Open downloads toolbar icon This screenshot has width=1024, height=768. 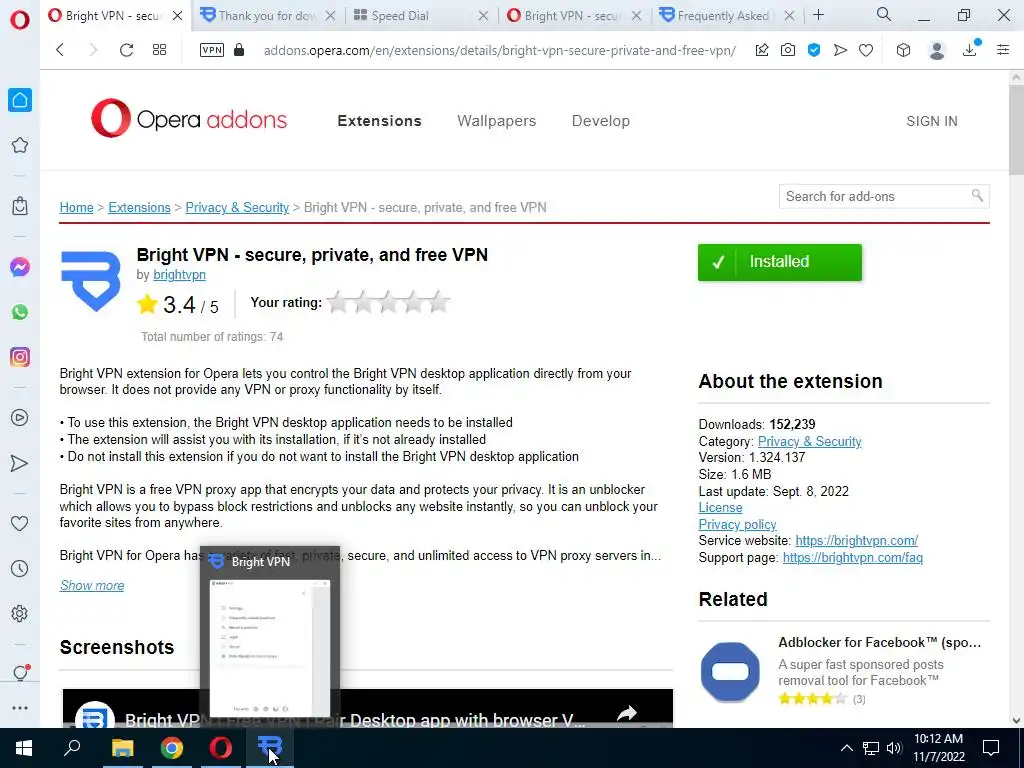coord(970,49)
